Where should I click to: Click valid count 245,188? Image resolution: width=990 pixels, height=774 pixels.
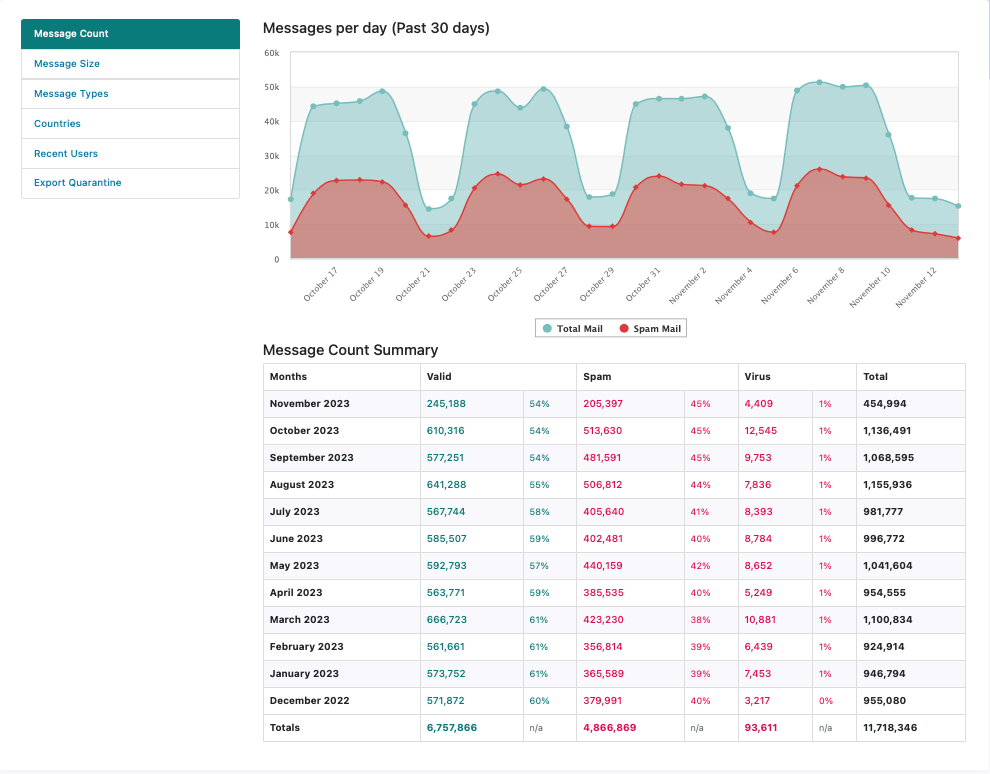[446, 403]
